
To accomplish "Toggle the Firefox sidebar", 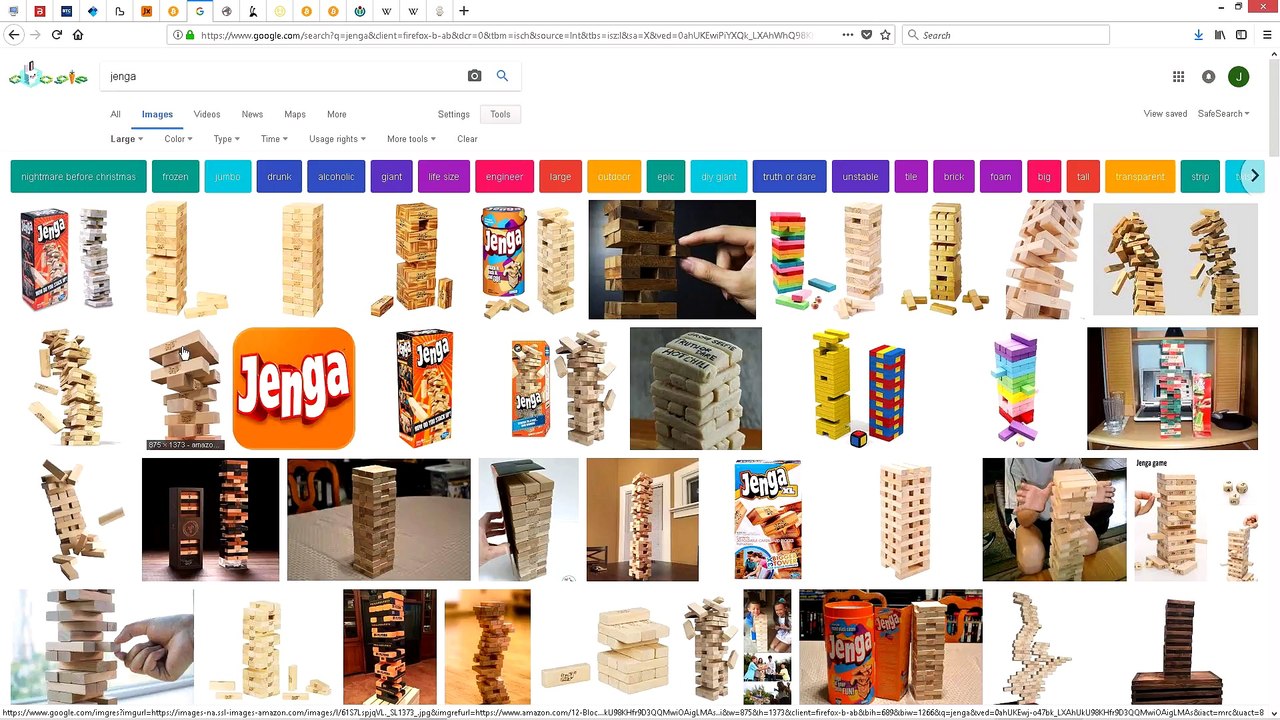I will pos(1241,35).
